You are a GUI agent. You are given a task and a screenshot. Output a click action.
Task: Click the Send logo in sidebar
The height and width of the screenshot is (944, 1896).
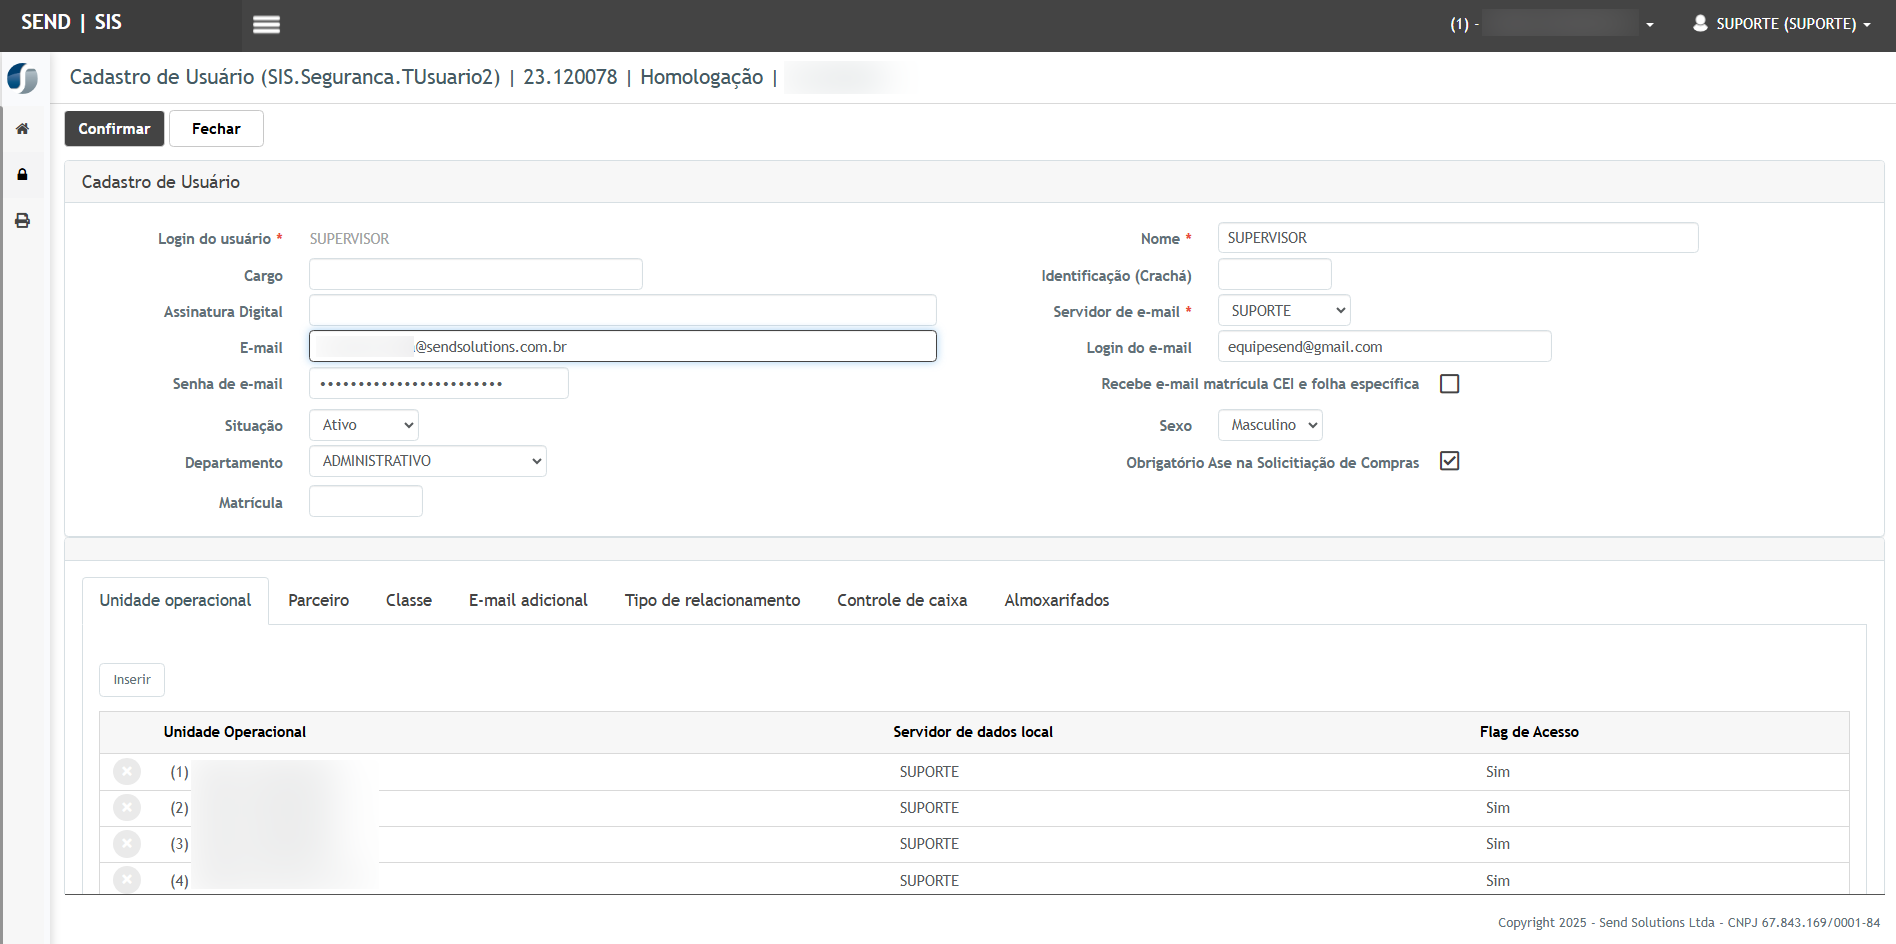point(22,78)
